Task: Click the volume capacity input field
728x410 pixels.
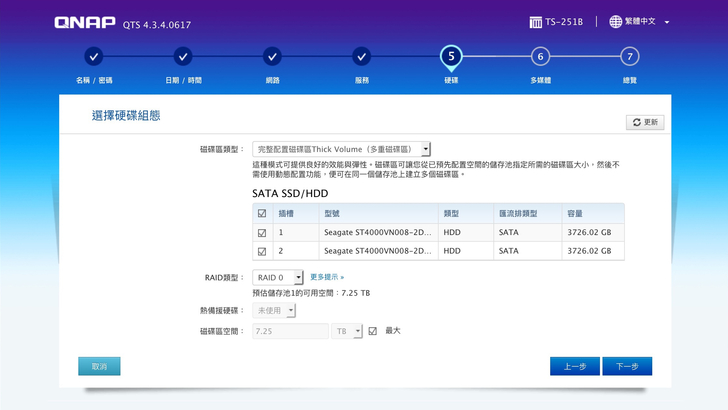Action: tap(290, 331)
